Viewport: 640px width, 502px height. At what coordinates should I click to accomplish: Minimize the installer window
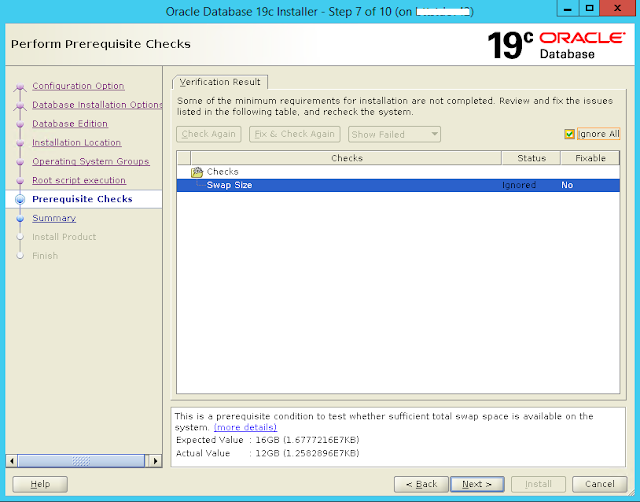coord(568,8)
